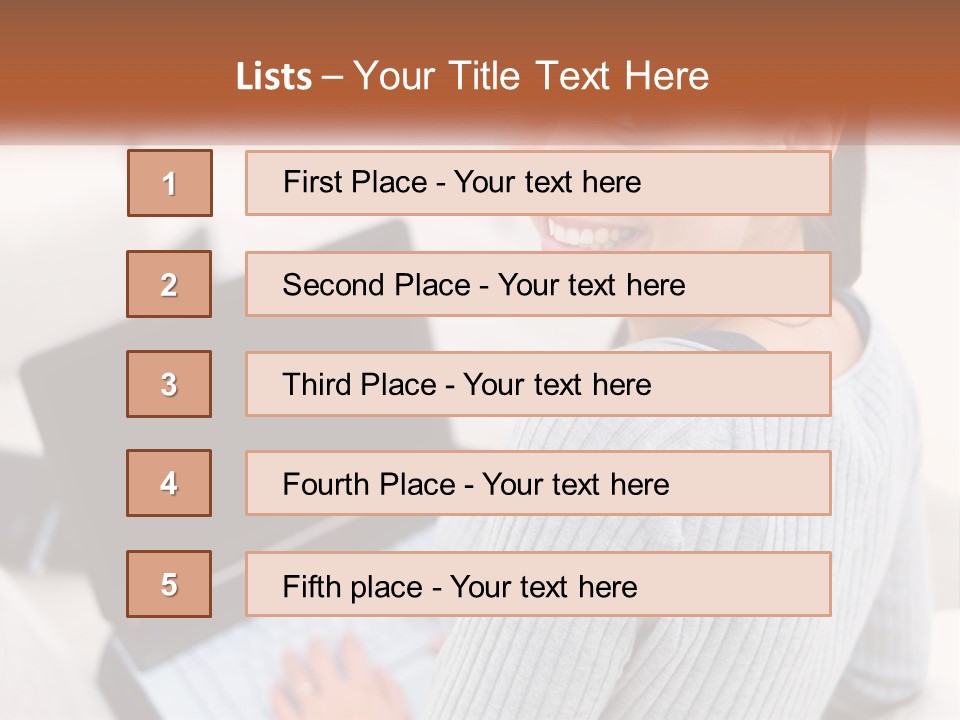The width and height of the screenshot is (960, 720).
Task: Click the number 3 box
Action: click(x=169, y=384)
